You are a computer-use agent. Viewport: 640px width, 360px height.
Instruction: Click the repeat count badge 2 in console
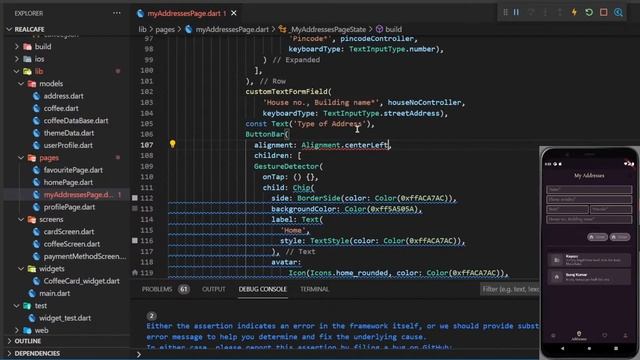point(151,316)
